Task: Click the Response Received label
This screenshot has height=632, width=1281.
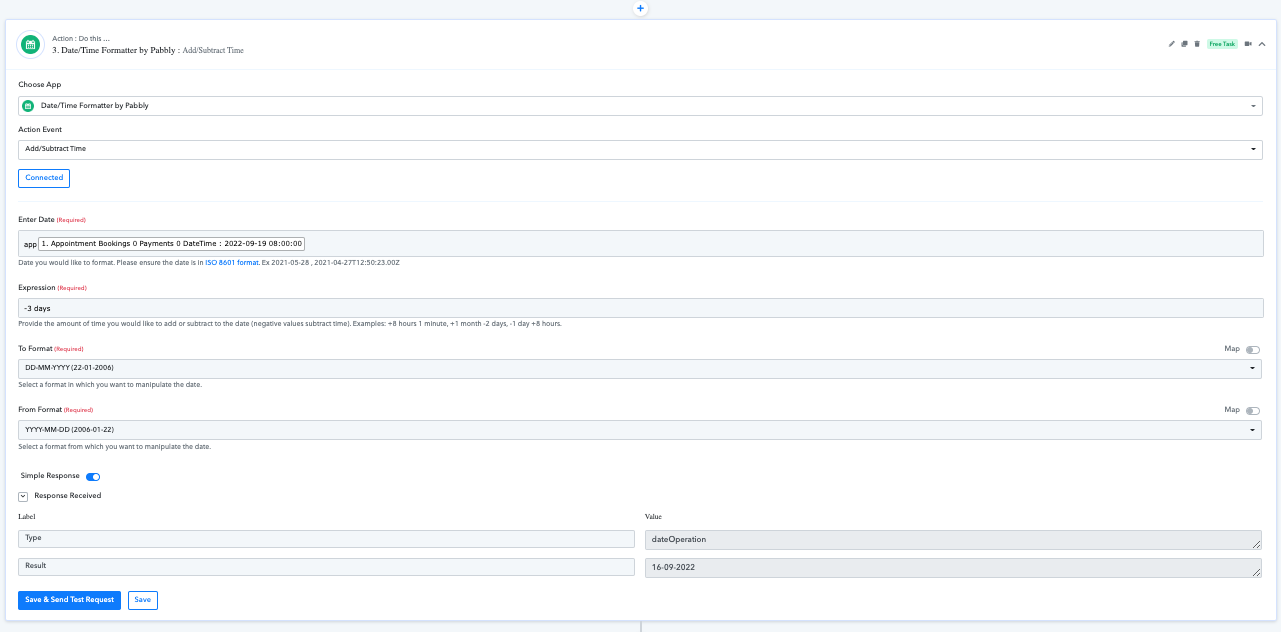Action: pyautogui.click(x=68, y=496)
